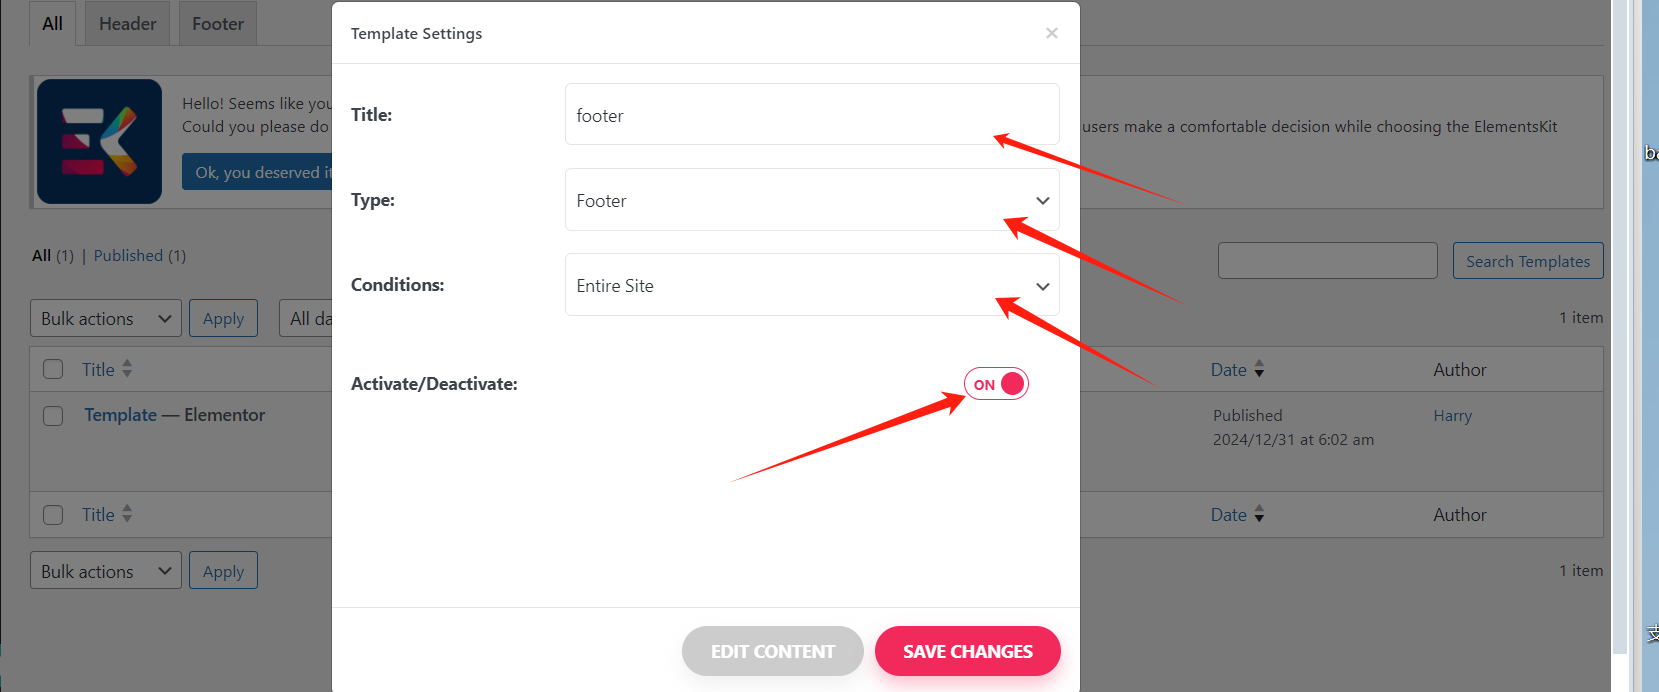Open the Type dropdown showing Footer
The width and height of the screenshot is (1659, 692).
[x=811, y=200]
